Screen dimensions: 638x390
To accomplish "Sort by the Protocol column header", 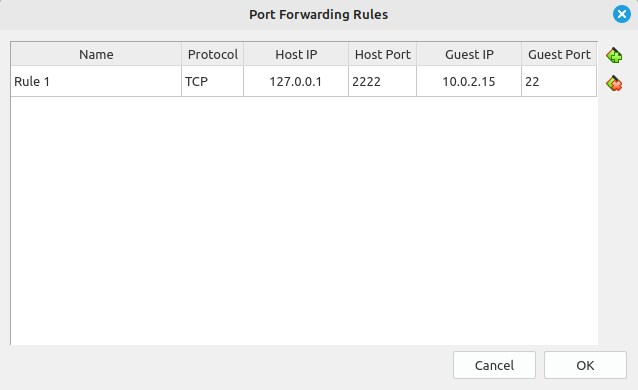I will (212, 54).
